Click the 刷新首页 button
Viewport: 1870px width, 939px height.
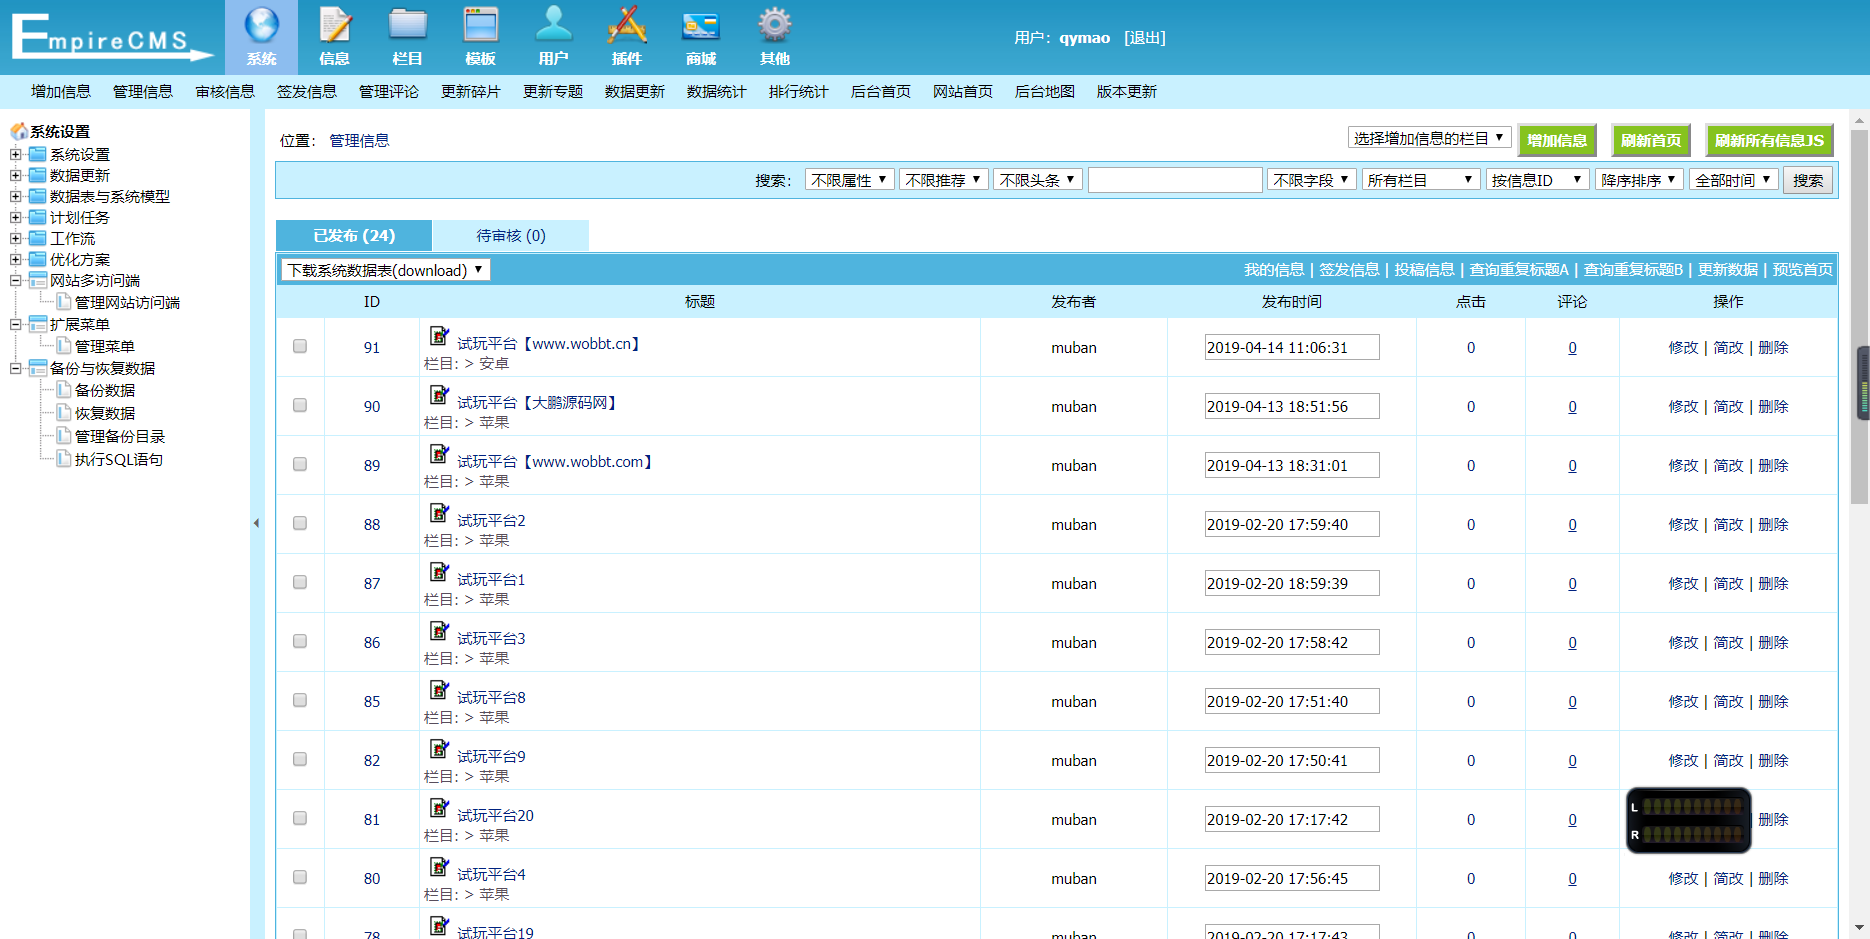tap(1650, 140)
